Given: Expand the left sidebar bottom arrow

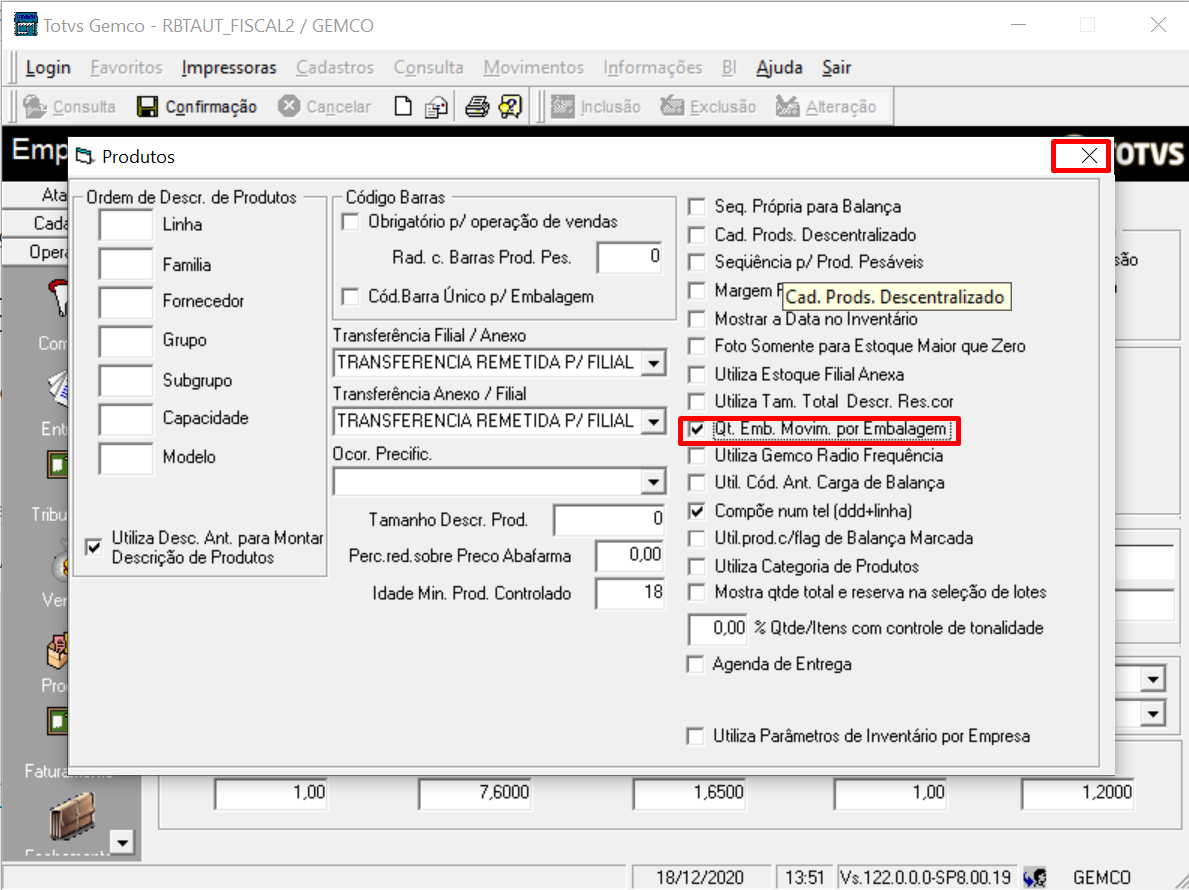Looking at the screenshot, I should click(x=122, y=841).
